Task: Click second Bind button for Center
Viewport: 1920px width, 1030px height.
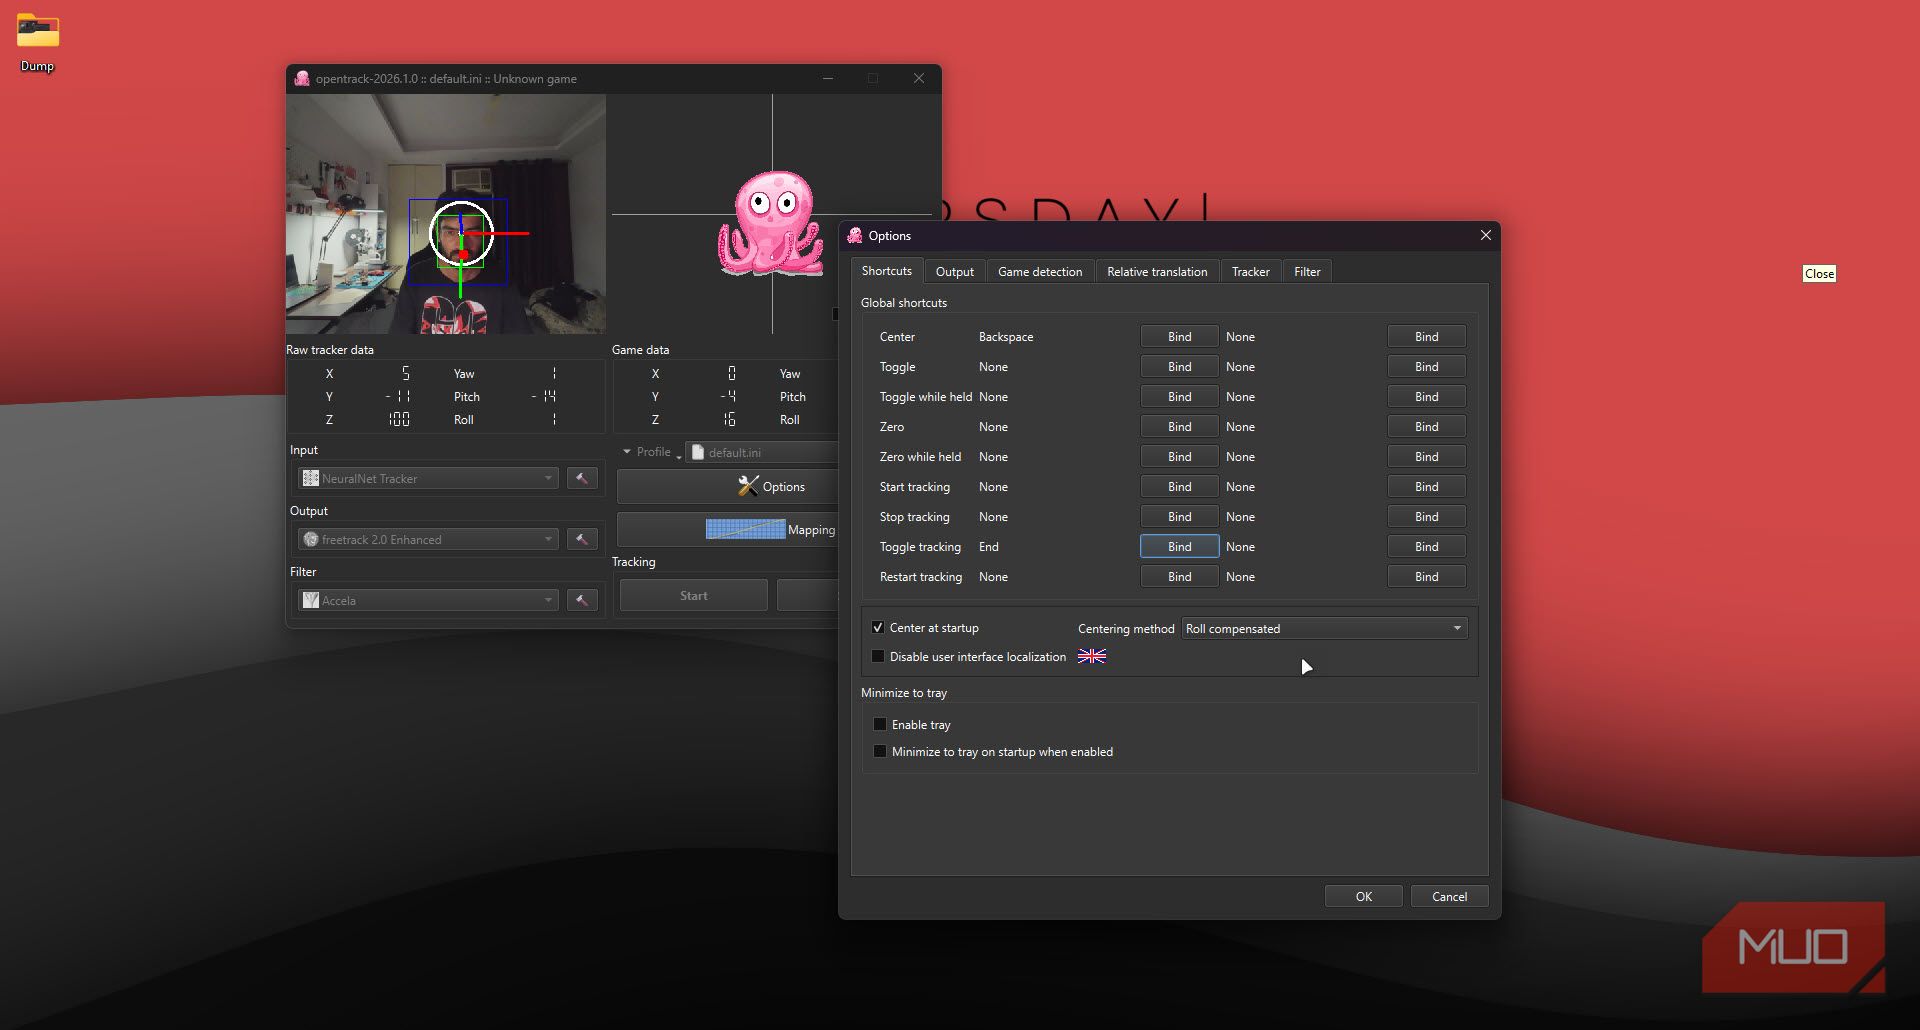Action: tap(1426, 337)
